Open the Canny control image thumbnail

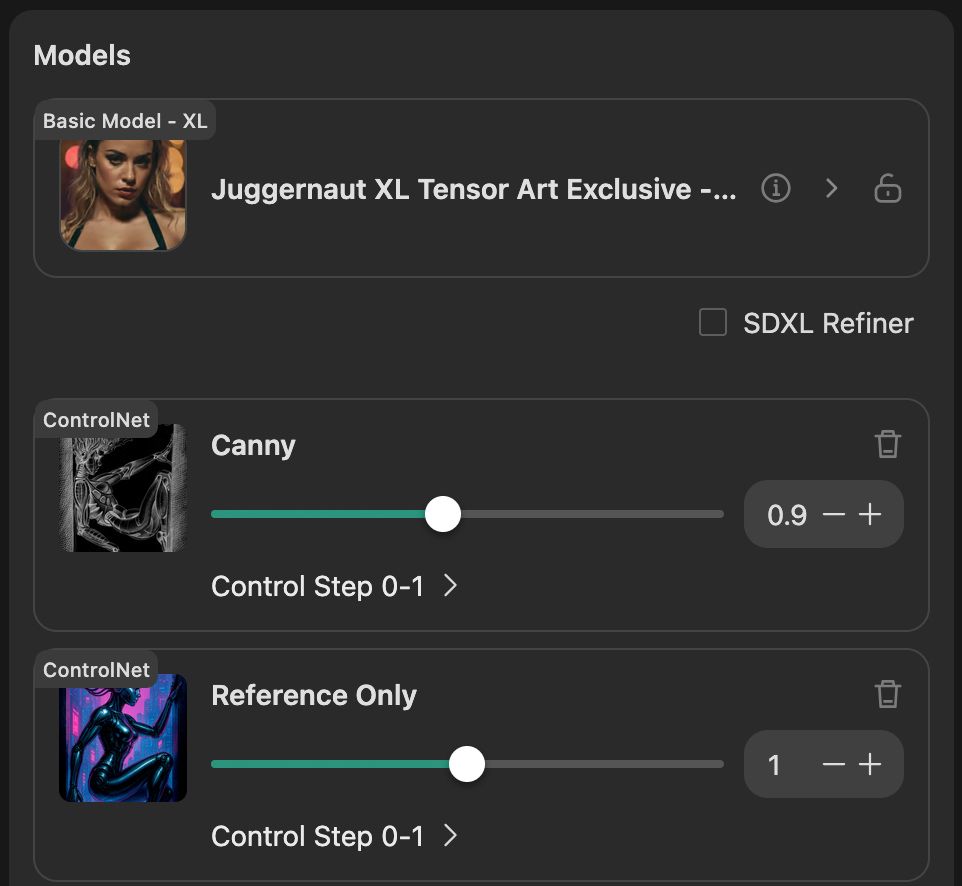123,488
